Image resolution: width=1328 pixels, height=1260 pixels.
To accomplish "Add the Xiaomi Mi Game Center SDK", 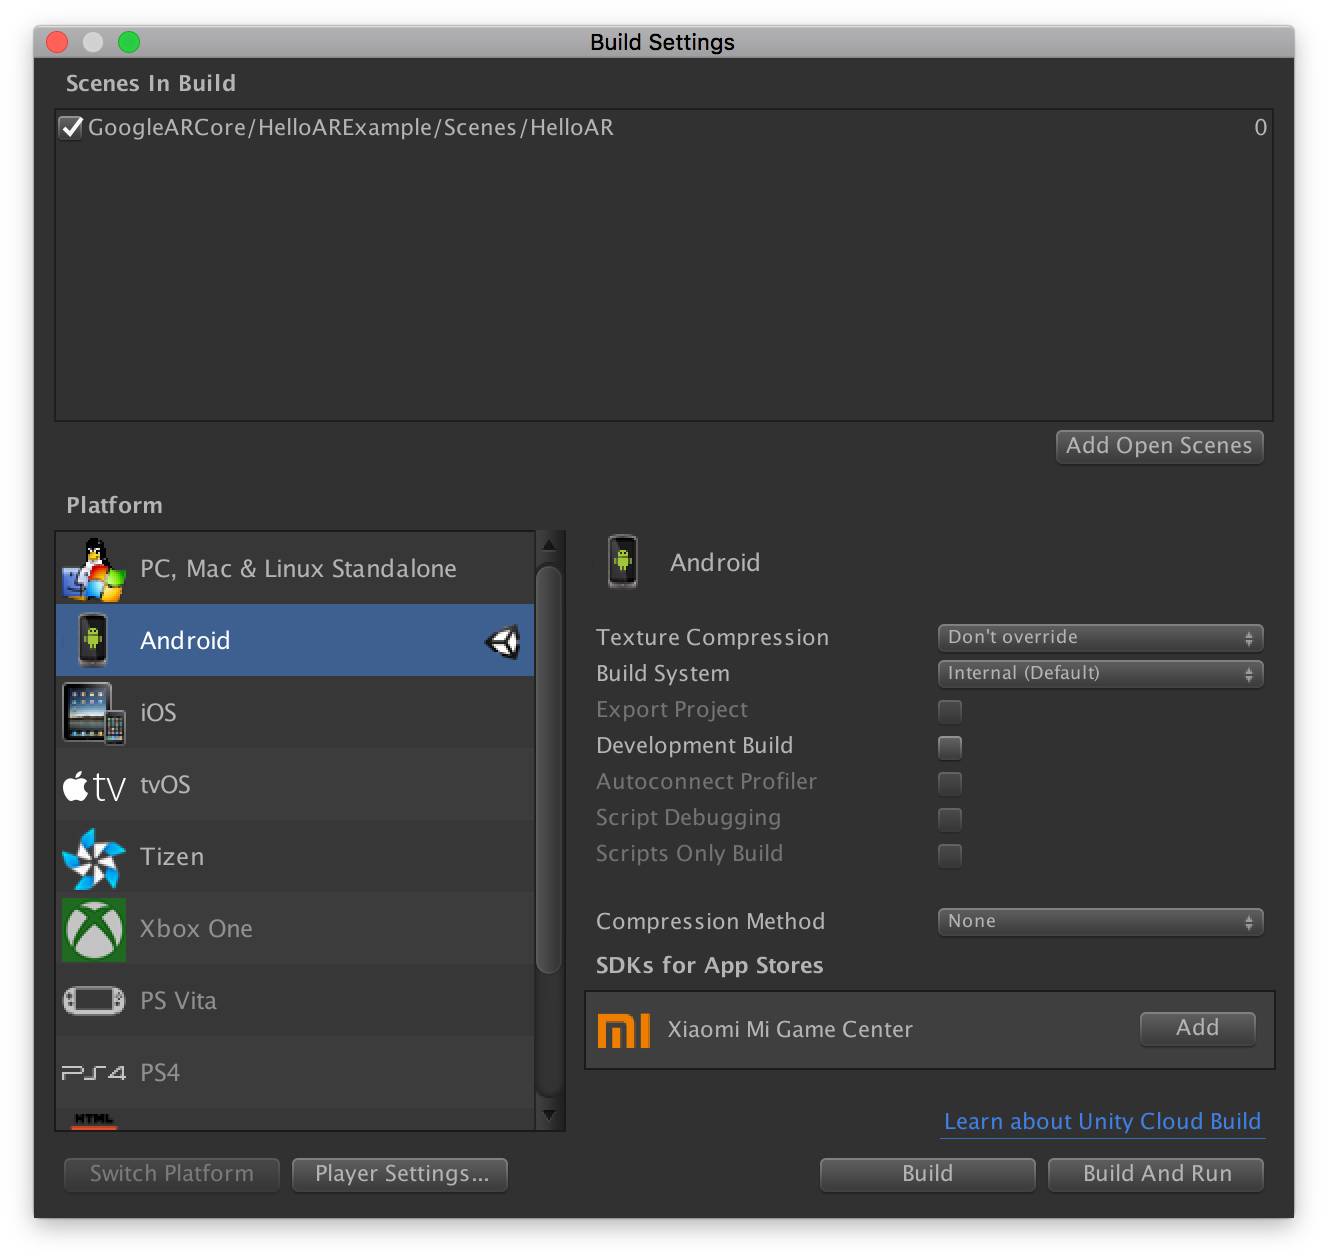I will coord(1197,1028).
